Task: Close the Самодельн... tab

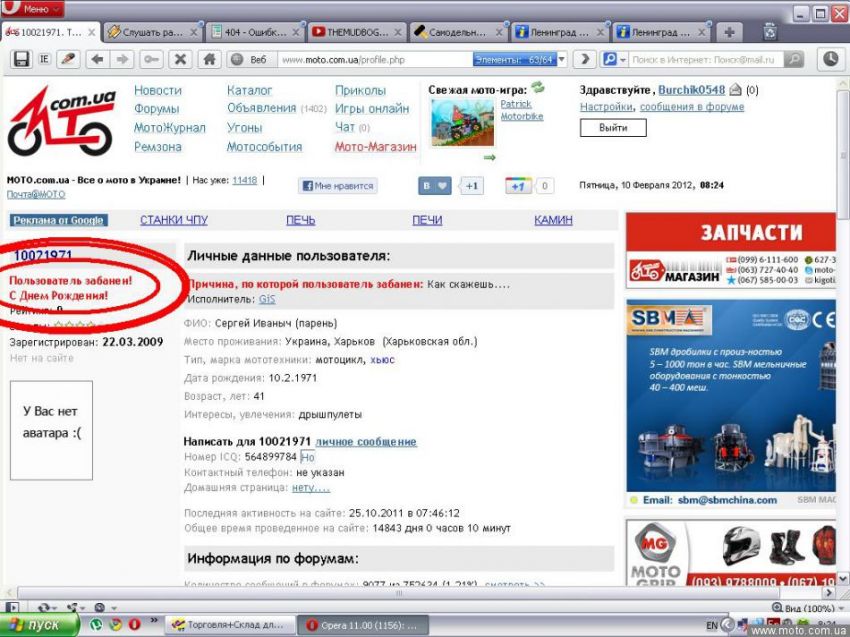Action: click(x=499, y=33)
